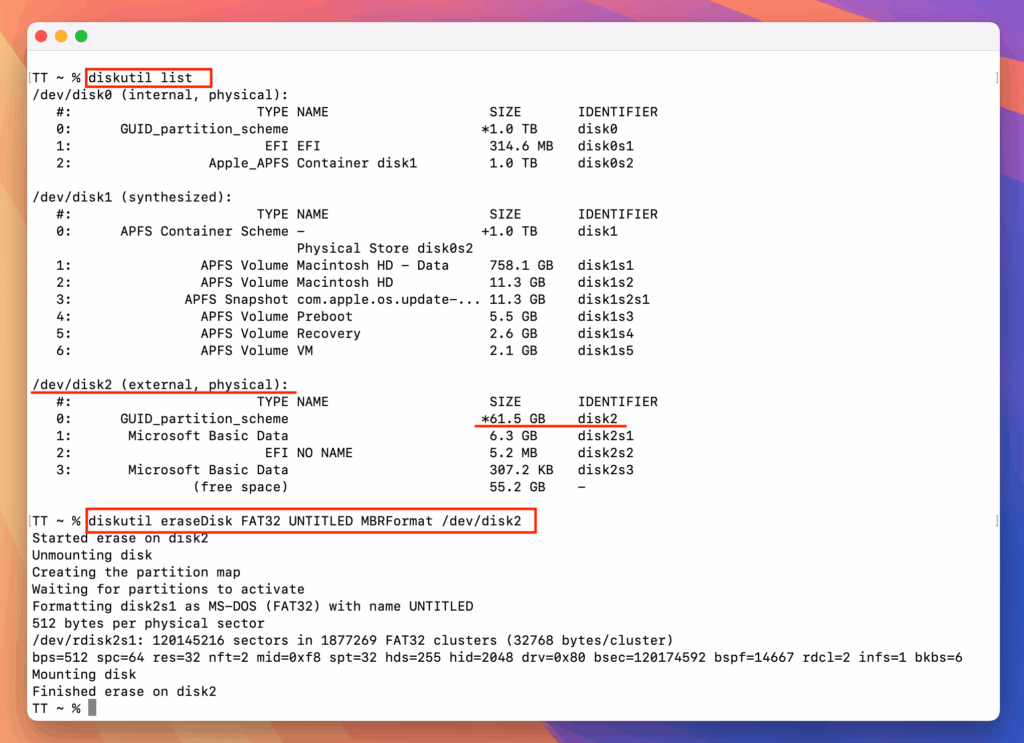The width and height of the screenshot is (1024, 743).
Task: Click the '(free space)' entry under disk2
Action: 240,487
